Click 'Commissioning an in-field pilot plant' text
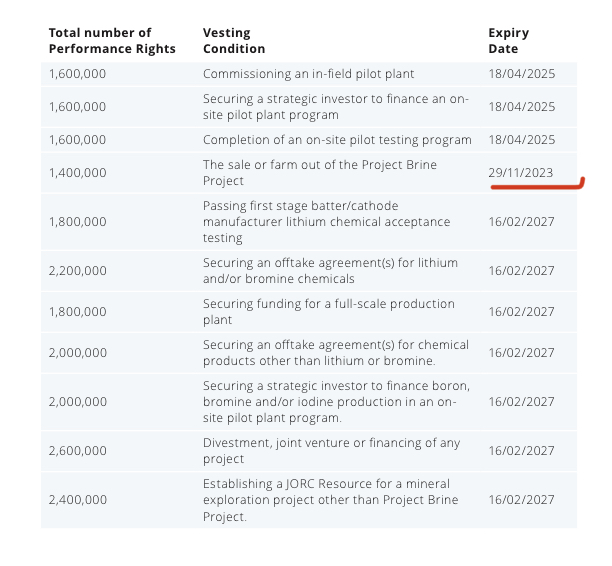This screenshot has width=612, height=566. (x=308, y=74)
